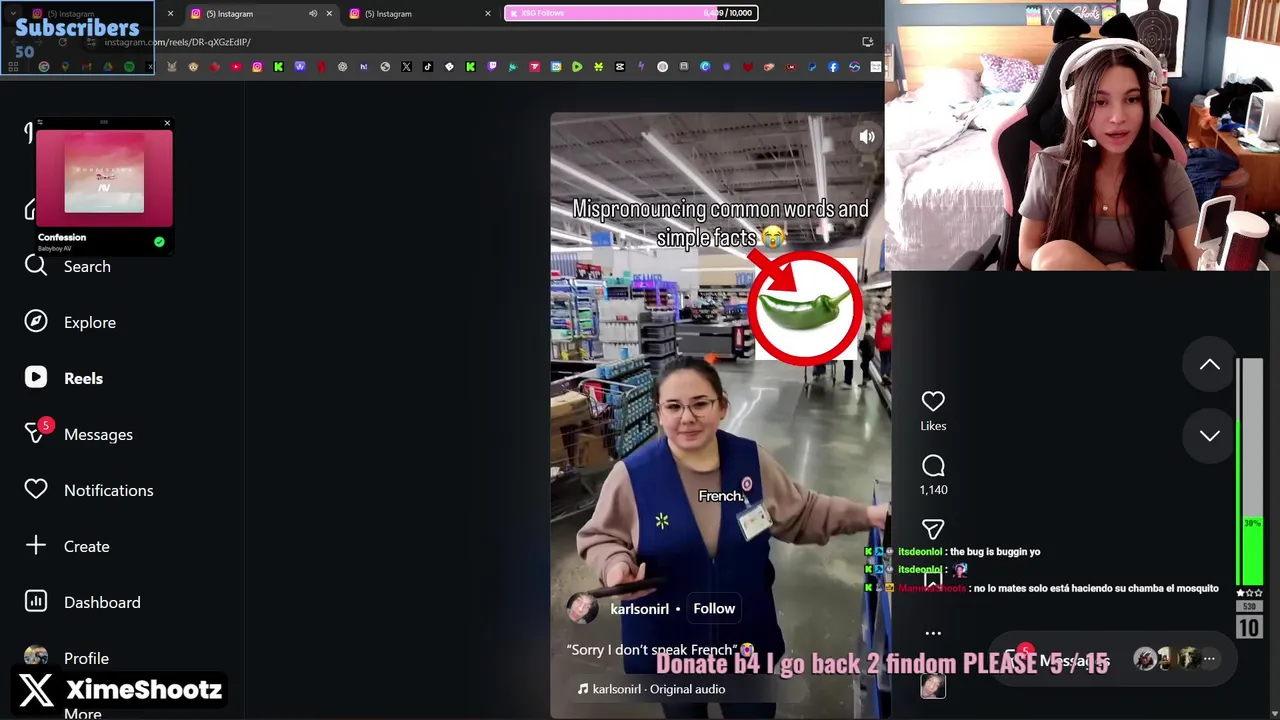Open the ChatGPT bookmark

(343, 67)
